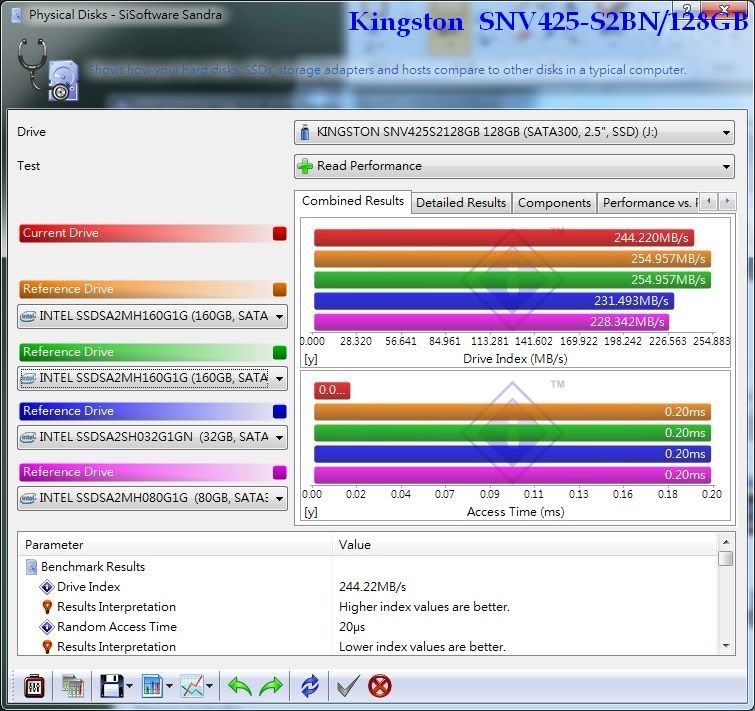Image resolution: width=755 pixels, height=711 pixels.
Task: Click the results list scrollbar down arrow
Action: tap(726, 646)
